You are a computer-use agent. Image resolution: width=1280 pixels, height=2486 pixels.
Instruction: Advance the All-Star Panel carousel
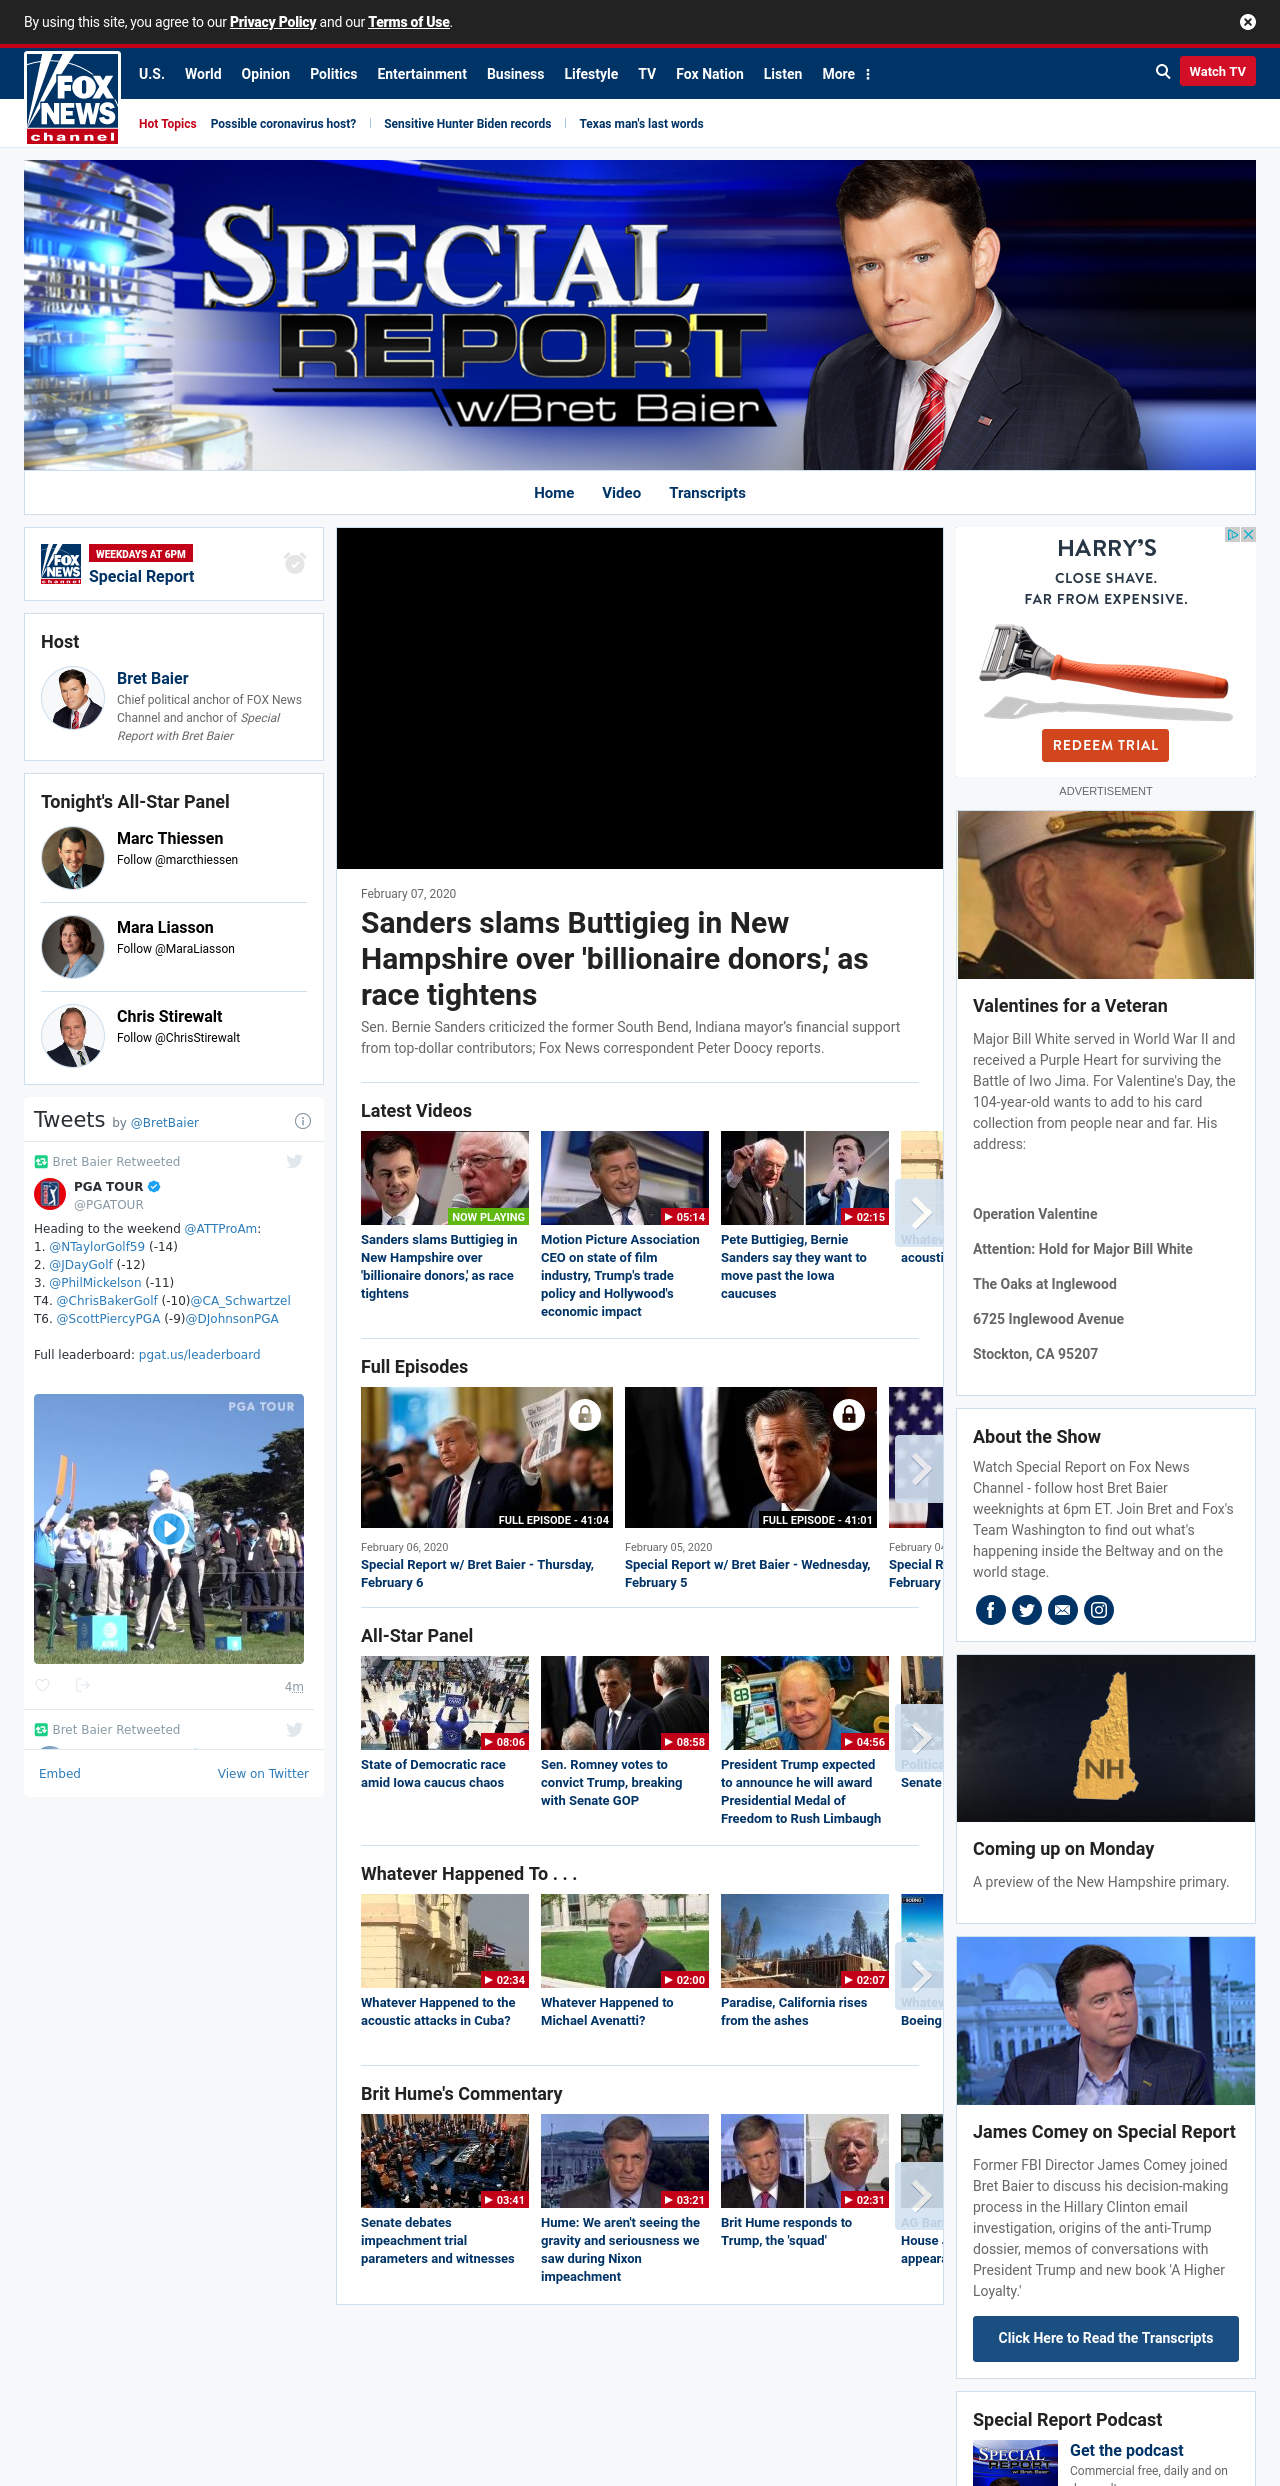click(x=920, y=1738)
